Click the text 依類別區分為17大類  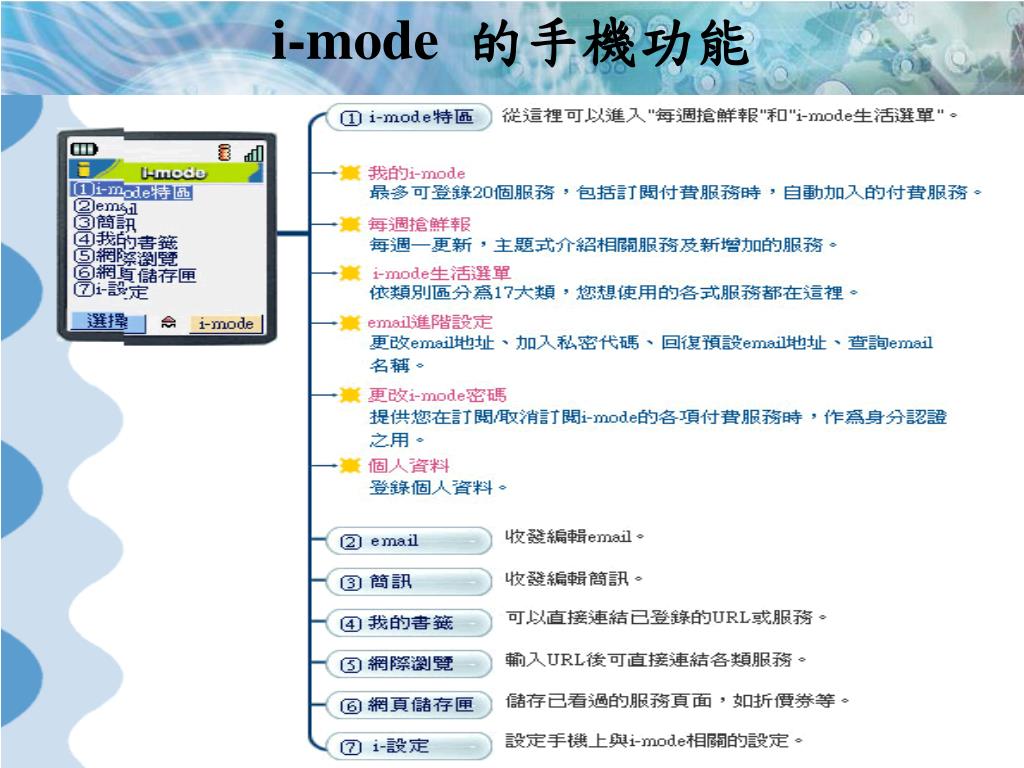click(462, 293)
